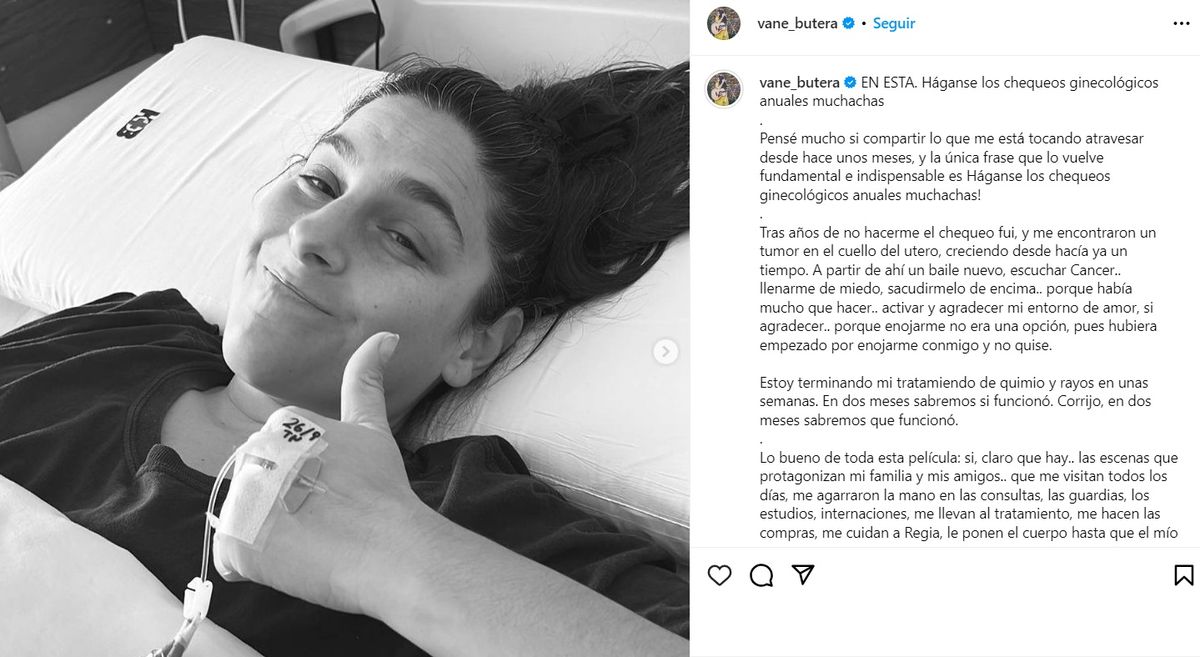Open vane_butera profile picture in header
The width and height of the screenshot is (1200, 657).
click(724, 23)
